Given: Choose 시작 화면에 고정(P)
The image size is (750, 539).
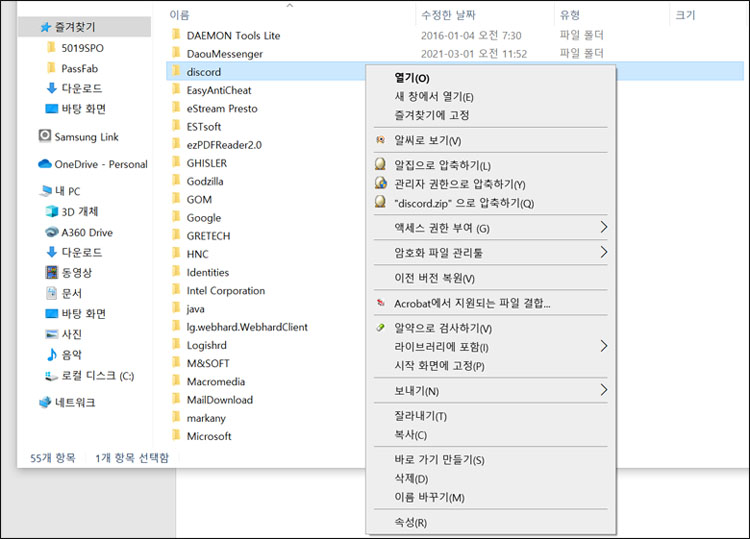Looking at the screenshot, I should [440, 366].
